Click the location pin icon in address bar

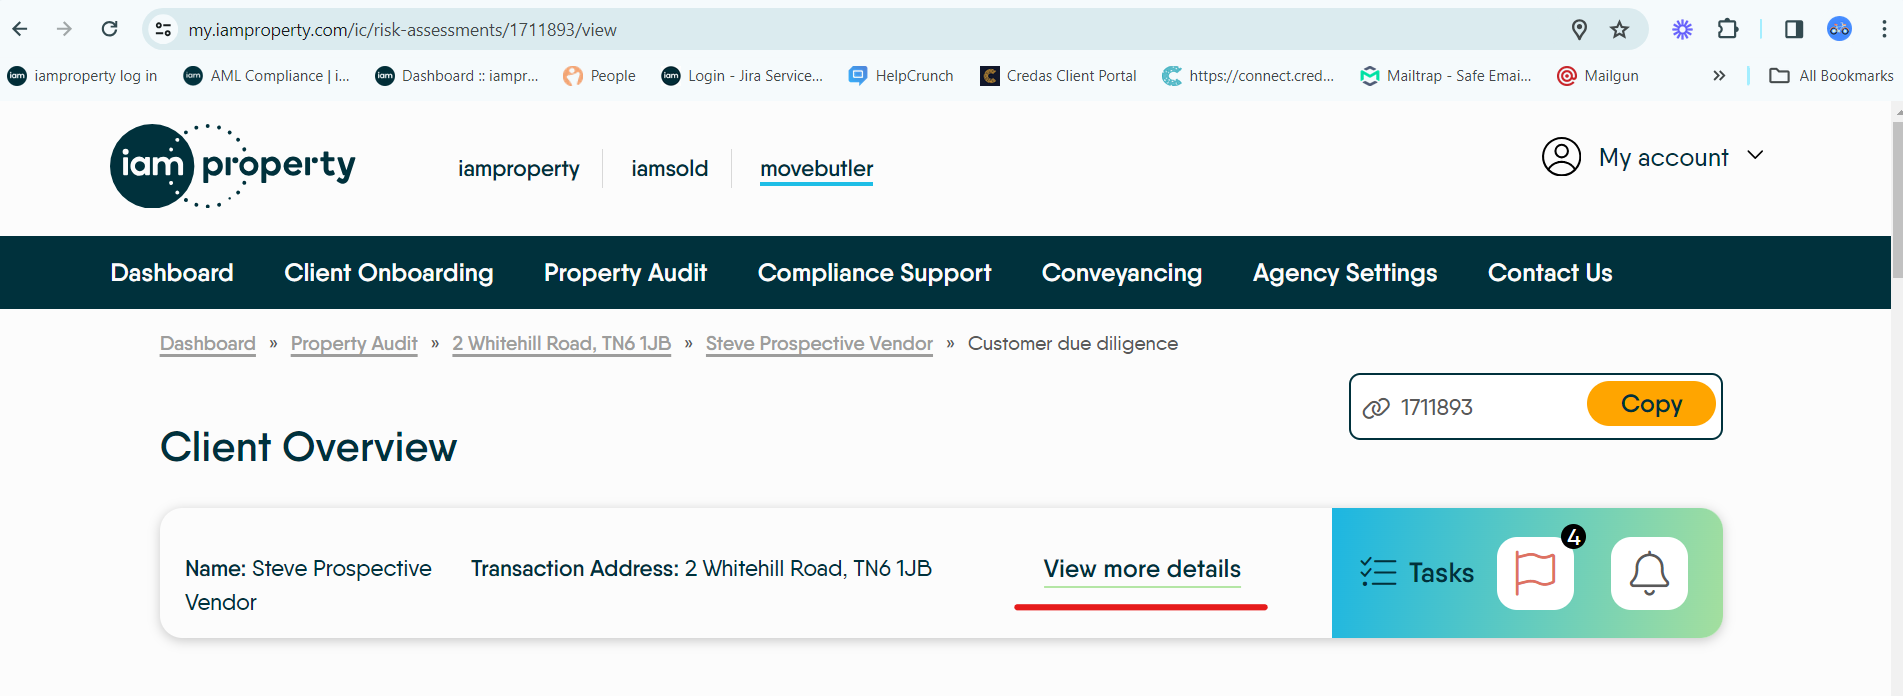(x=1579, y=29)
